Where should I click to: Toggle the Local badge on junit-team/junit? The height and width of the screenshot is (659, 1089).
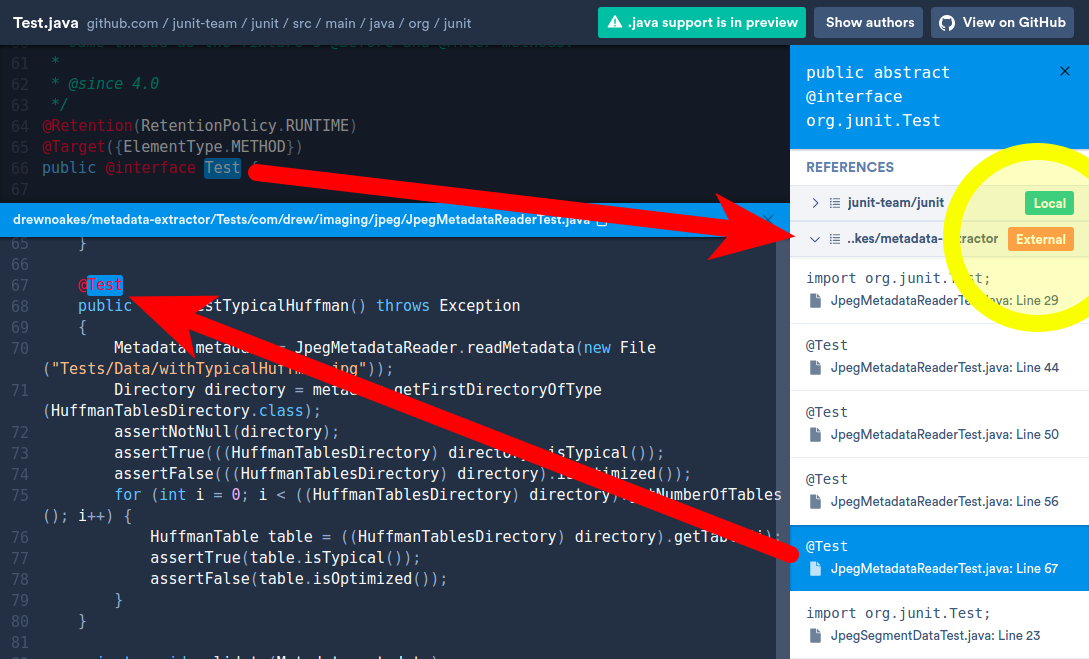tap(1049, 203)
